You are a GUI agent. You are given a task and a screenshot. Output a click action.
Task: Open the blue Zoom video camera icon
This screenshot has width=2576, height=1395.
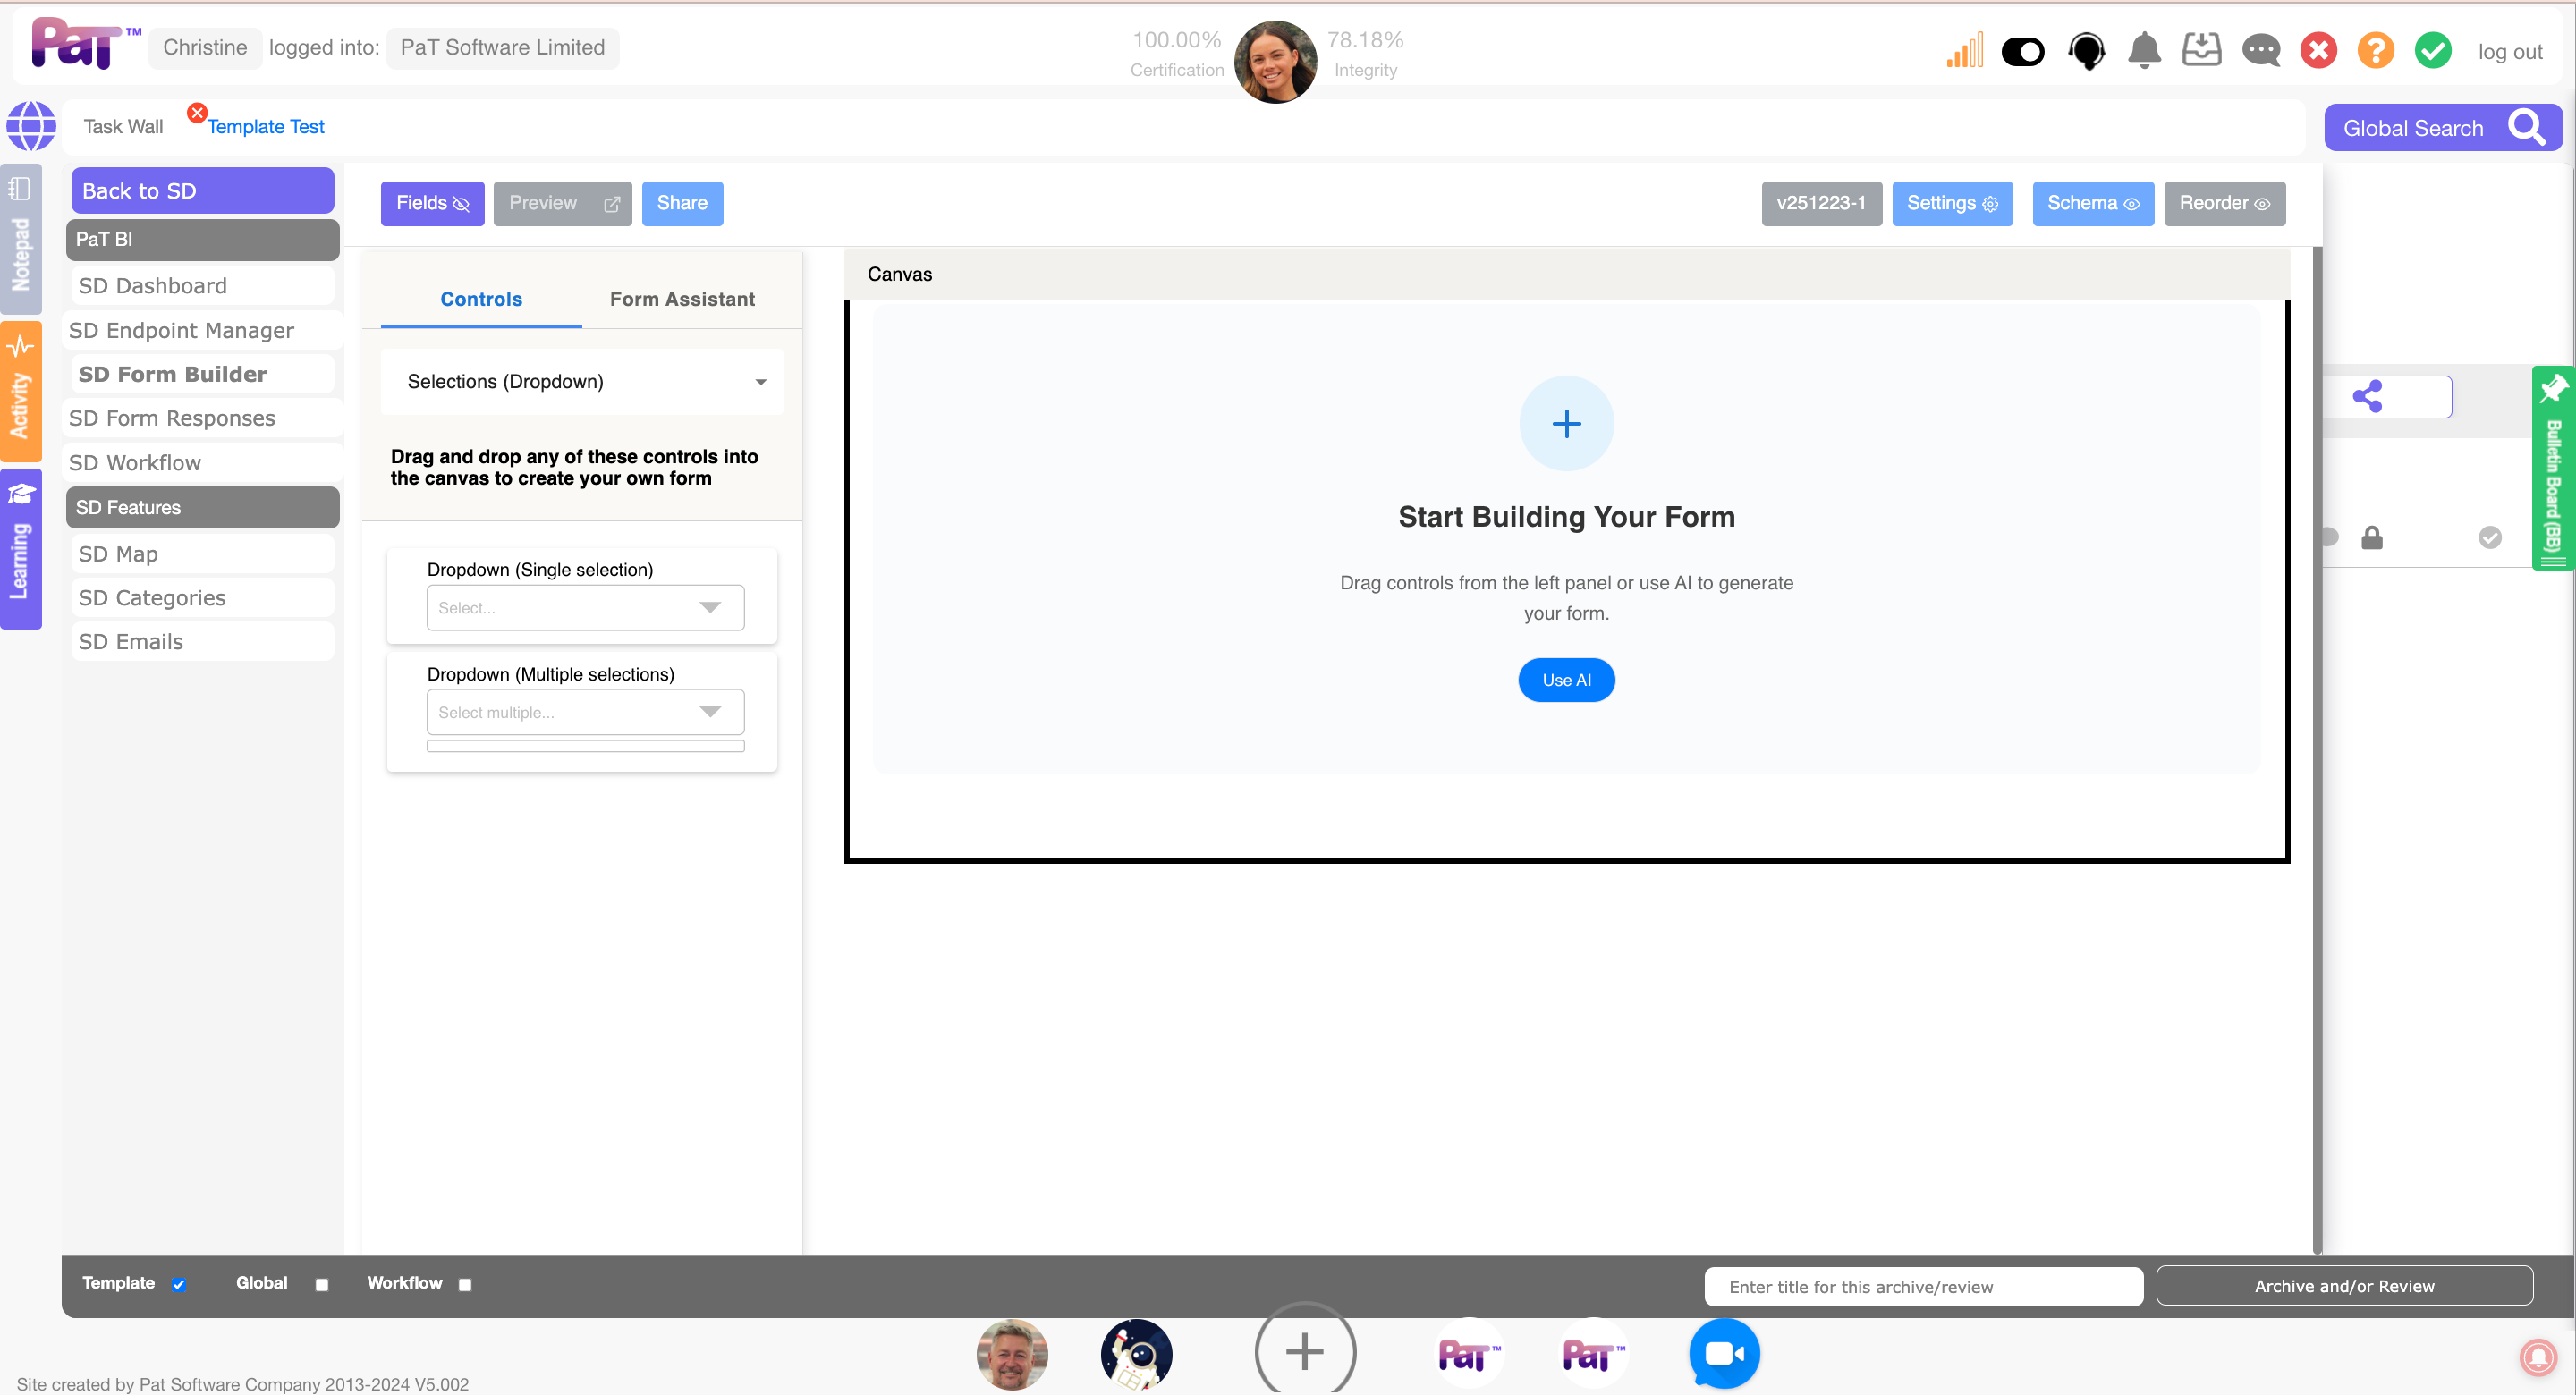click(x=1724, y=1352)
